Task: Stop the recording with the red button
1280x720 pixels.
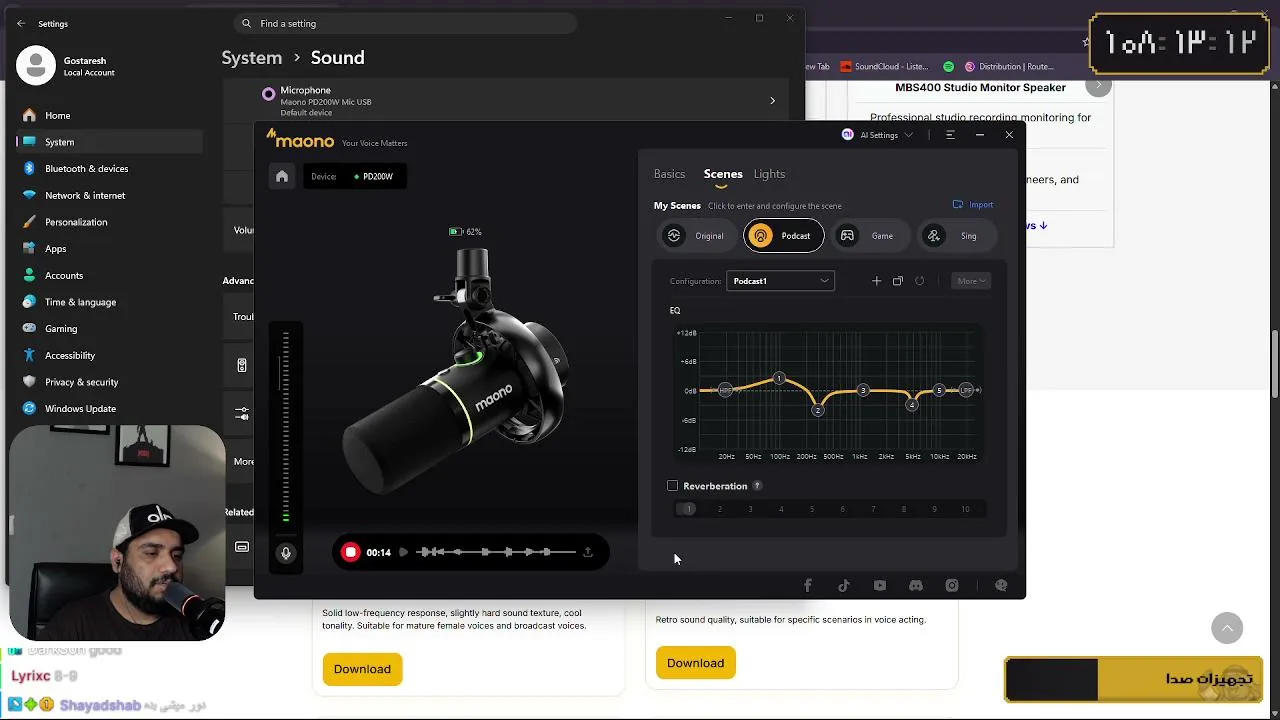Action: point(350,552)
